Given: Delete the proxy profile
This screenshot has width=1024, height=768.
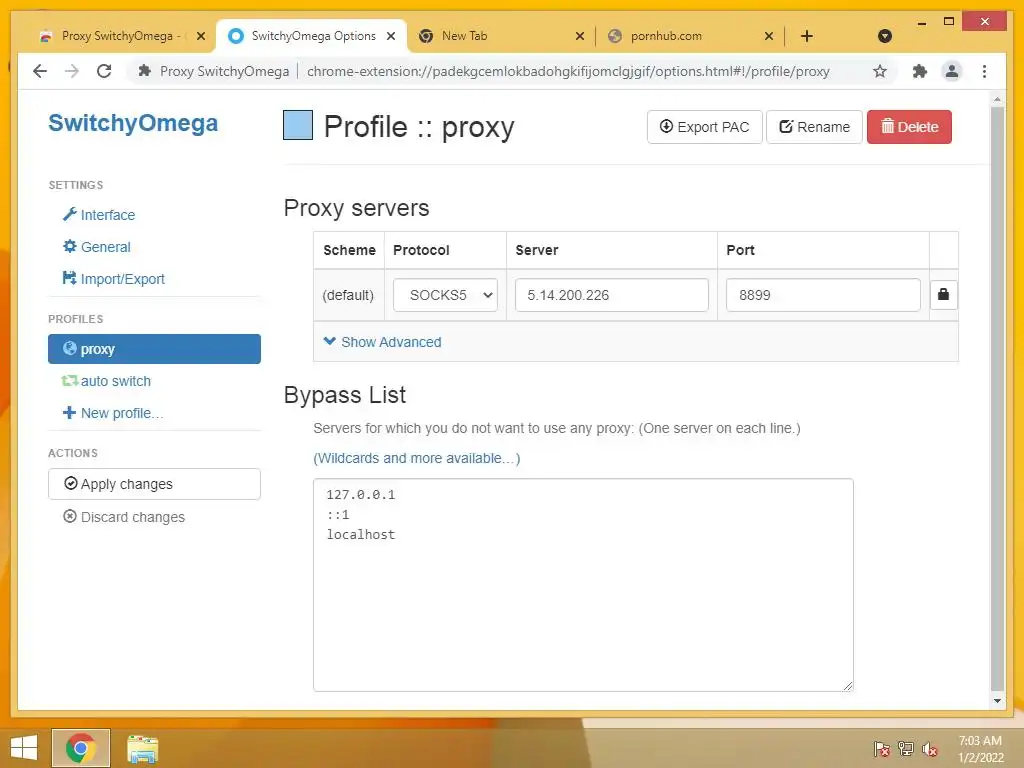Looking at the screenshot, I should (x=909, y=127).
